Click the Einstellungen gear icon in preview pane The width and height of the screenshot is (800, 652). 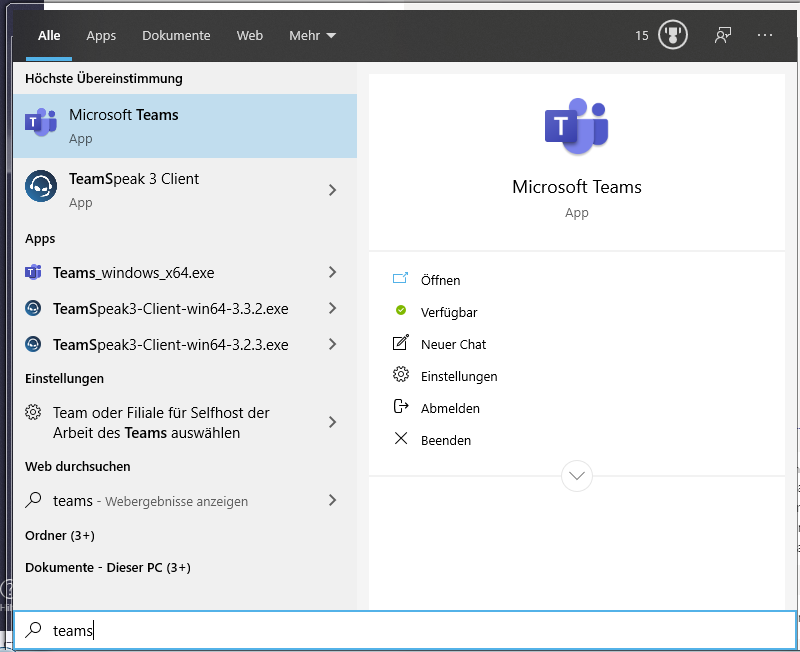click(x=401, y=374)
